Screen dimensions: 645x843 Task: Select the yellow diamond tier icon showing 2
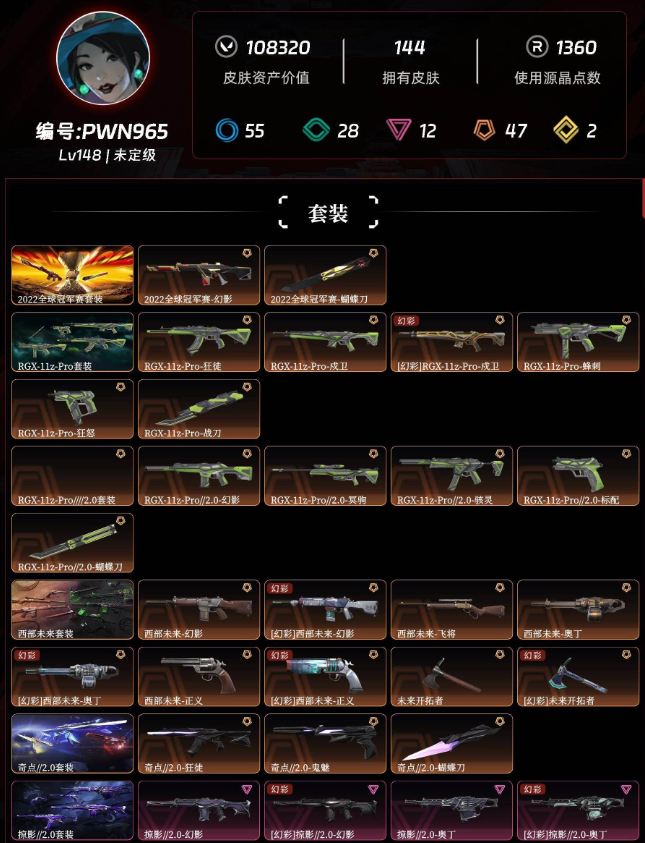click(566, 130)
